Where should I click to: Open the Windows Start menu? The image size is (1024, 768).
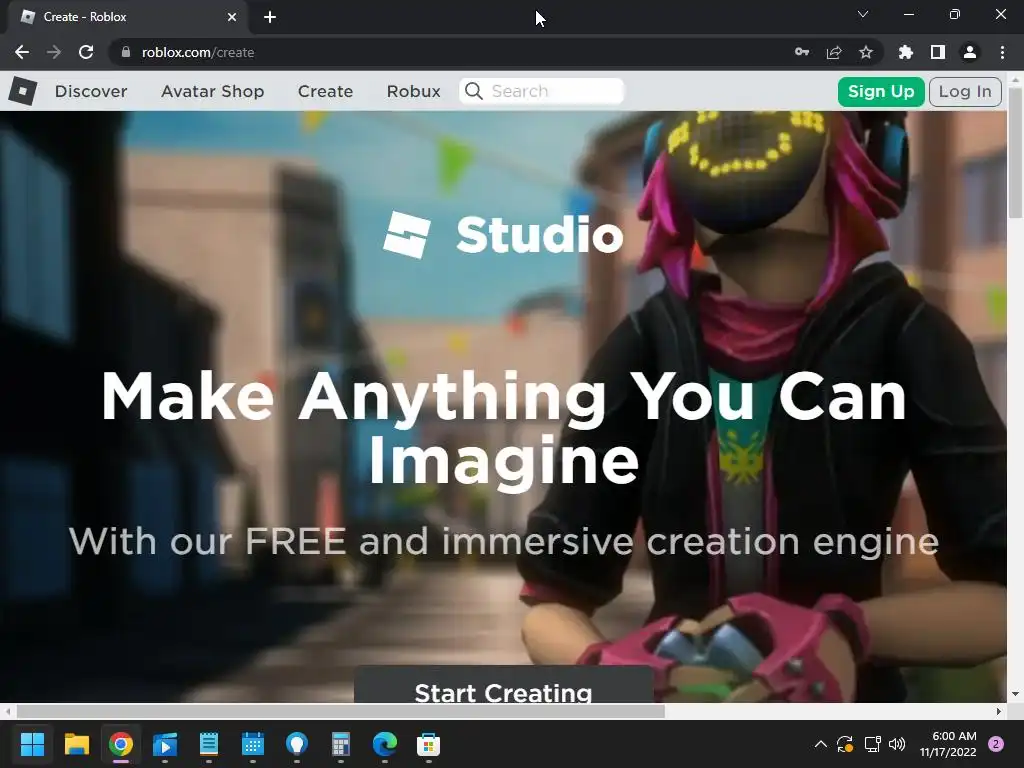[32, 744]
